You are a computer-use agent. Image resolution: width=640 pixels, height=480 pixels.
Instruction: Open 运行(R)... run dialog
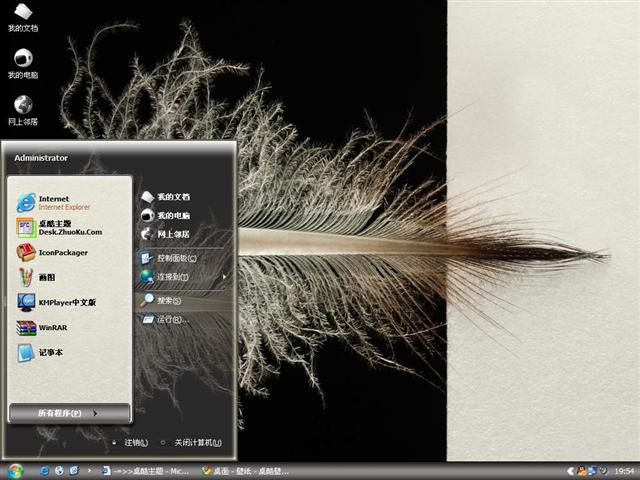[x=165, y=319]
